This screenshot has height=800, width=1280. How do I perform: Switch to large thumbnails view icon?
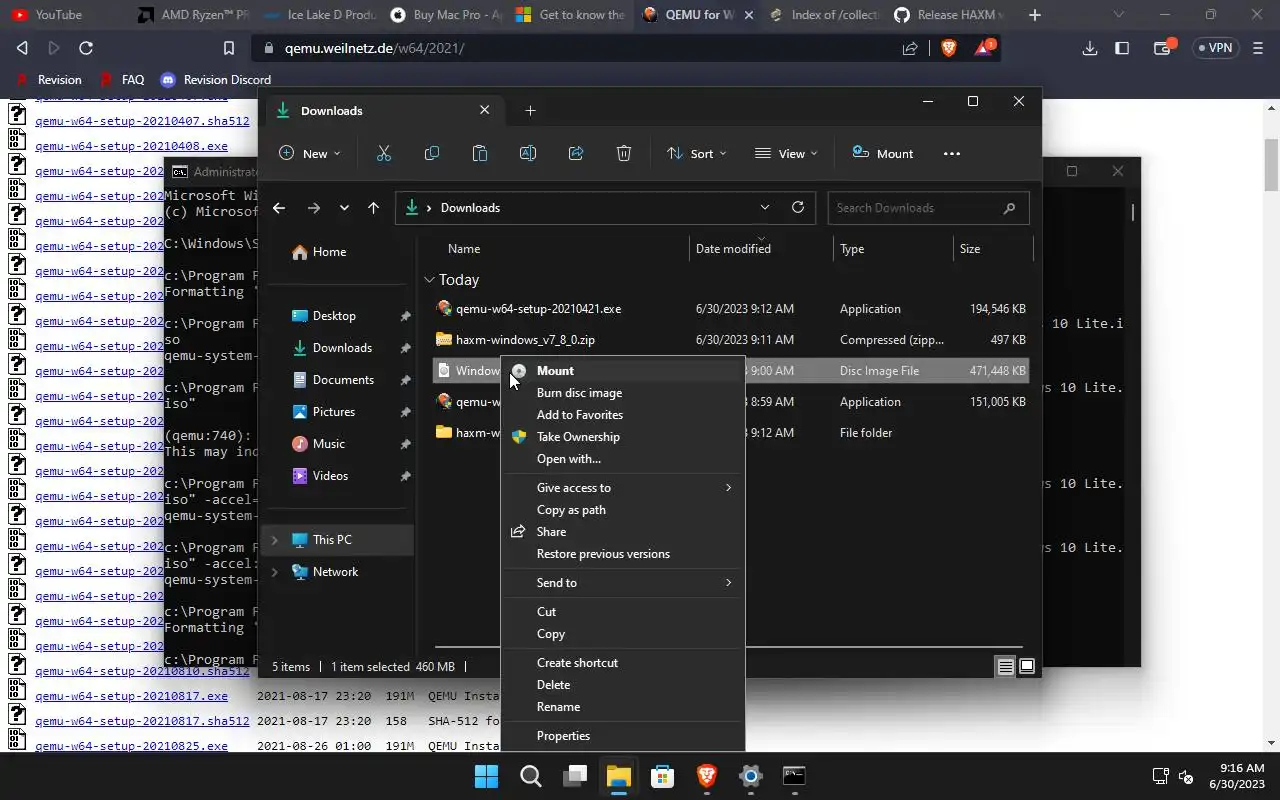click(x=1027, y=667)
